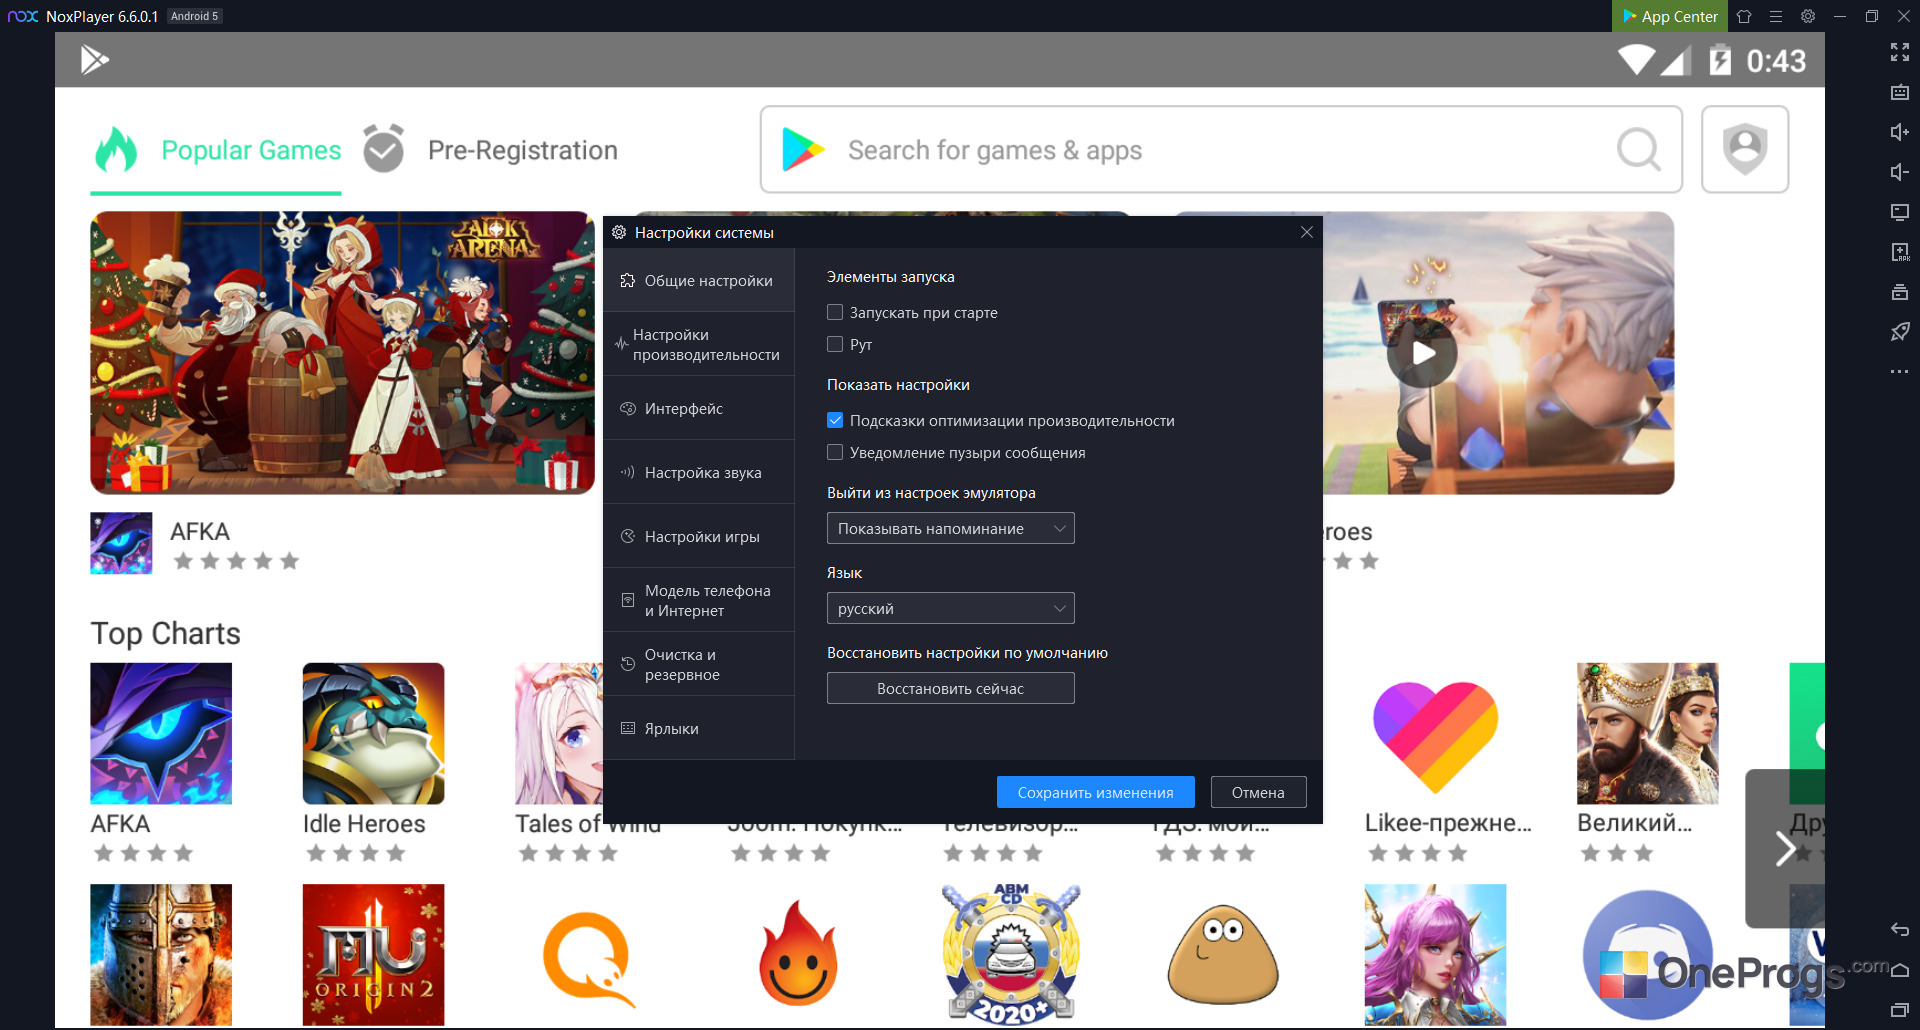Open the user profile shield icon
Image resolution: width=1920 pixels, height=1030 pixels.
click(1745, 149)
